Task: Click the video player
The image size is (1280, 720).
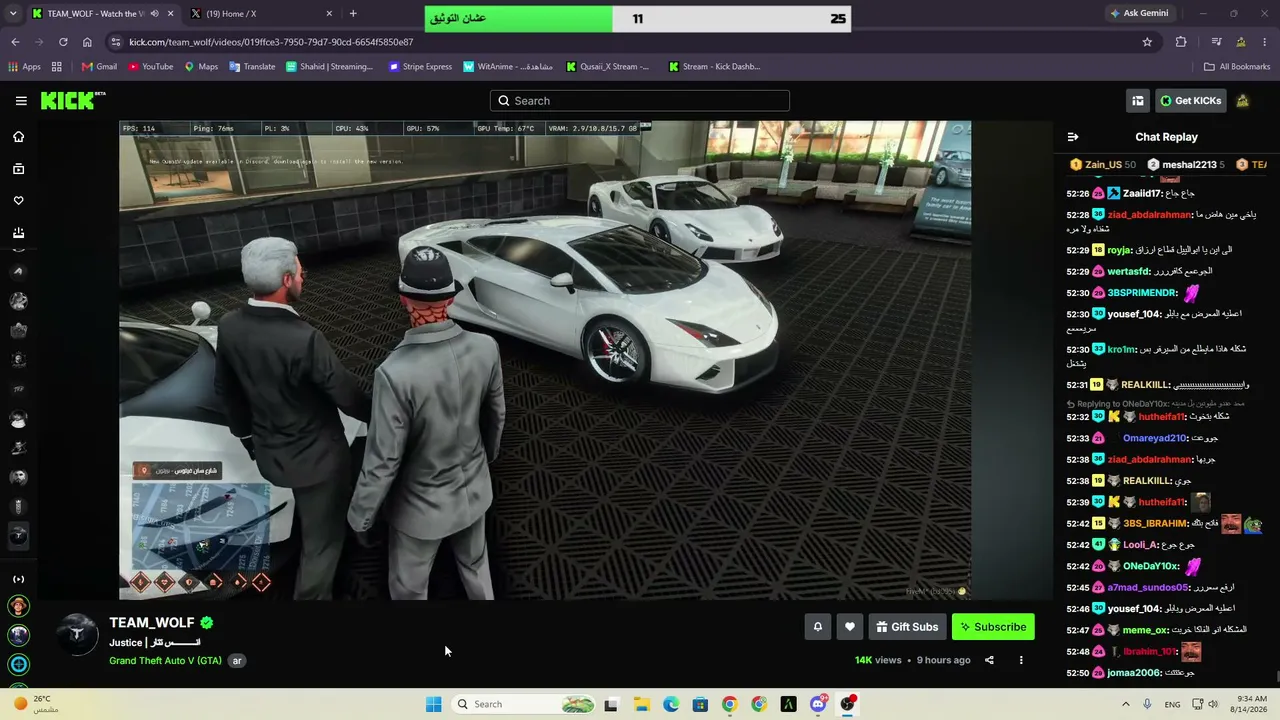Action: 545,360
